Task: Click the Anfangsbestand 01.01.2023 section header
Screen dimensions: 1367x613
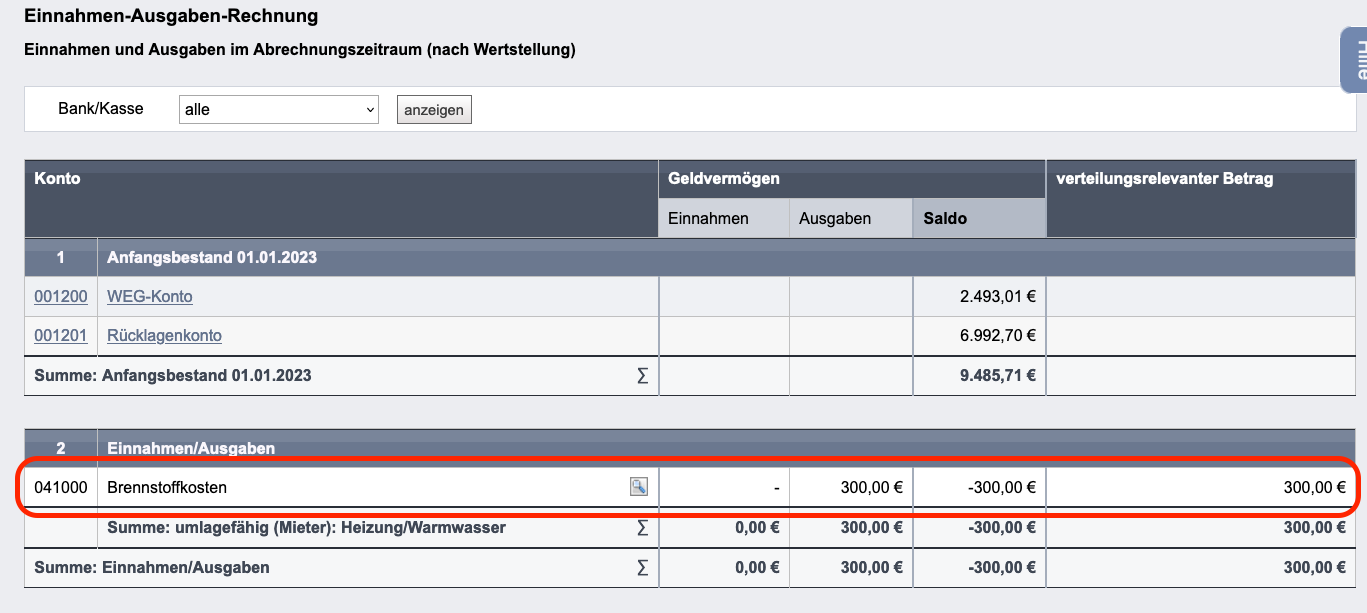Action: 212,257
